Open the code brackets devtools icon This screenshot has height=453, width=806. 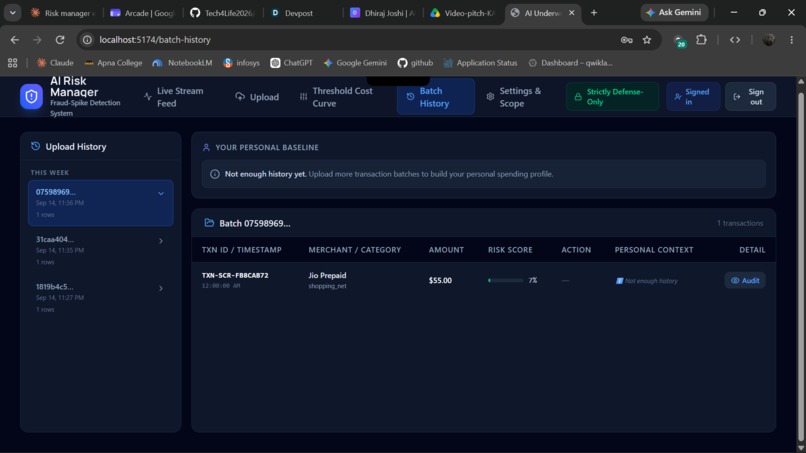[735, 40]
